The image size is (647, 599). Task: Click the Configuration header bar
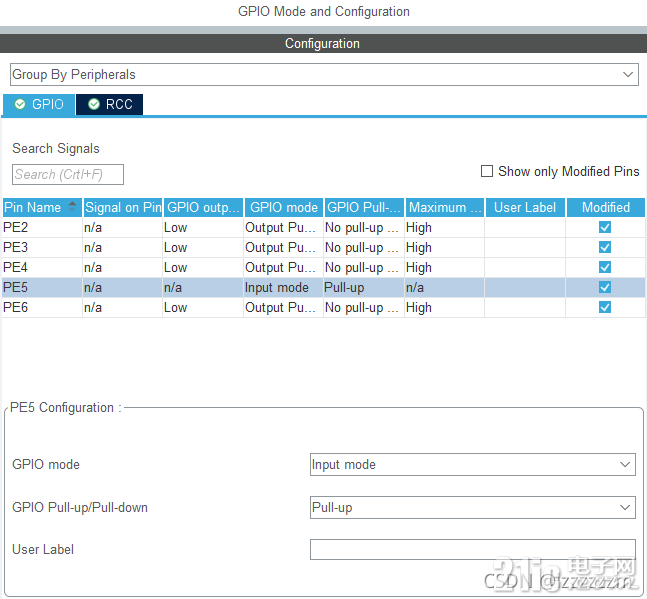[x=324, y=43]
